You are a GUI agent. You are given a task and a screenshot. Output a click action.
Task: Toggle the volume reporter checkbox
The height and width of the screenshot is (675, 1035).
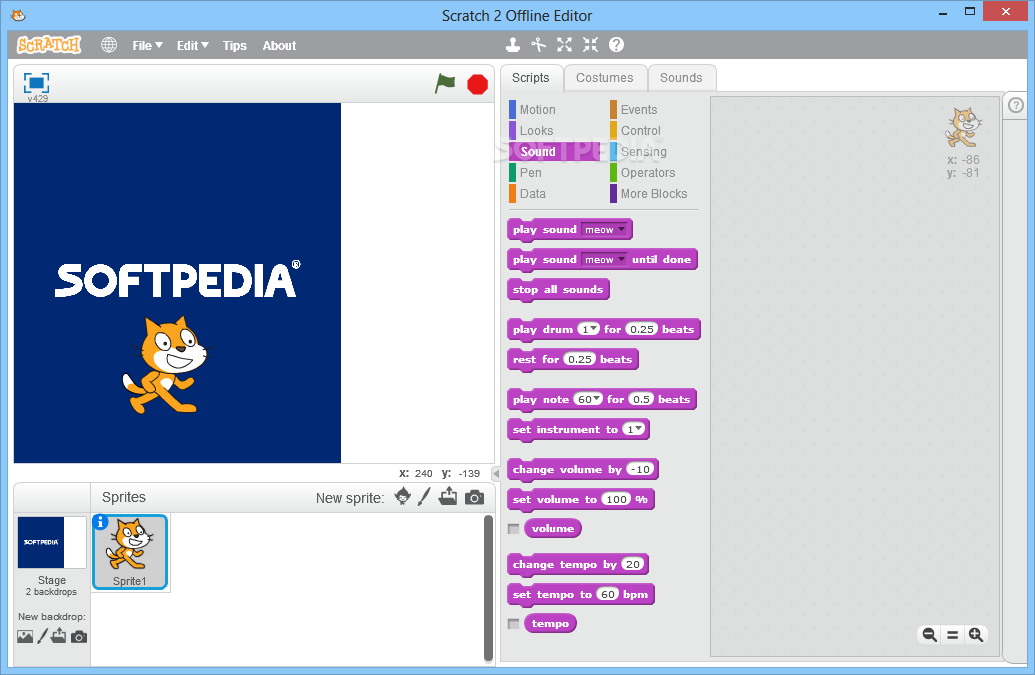tap(514, 529)
